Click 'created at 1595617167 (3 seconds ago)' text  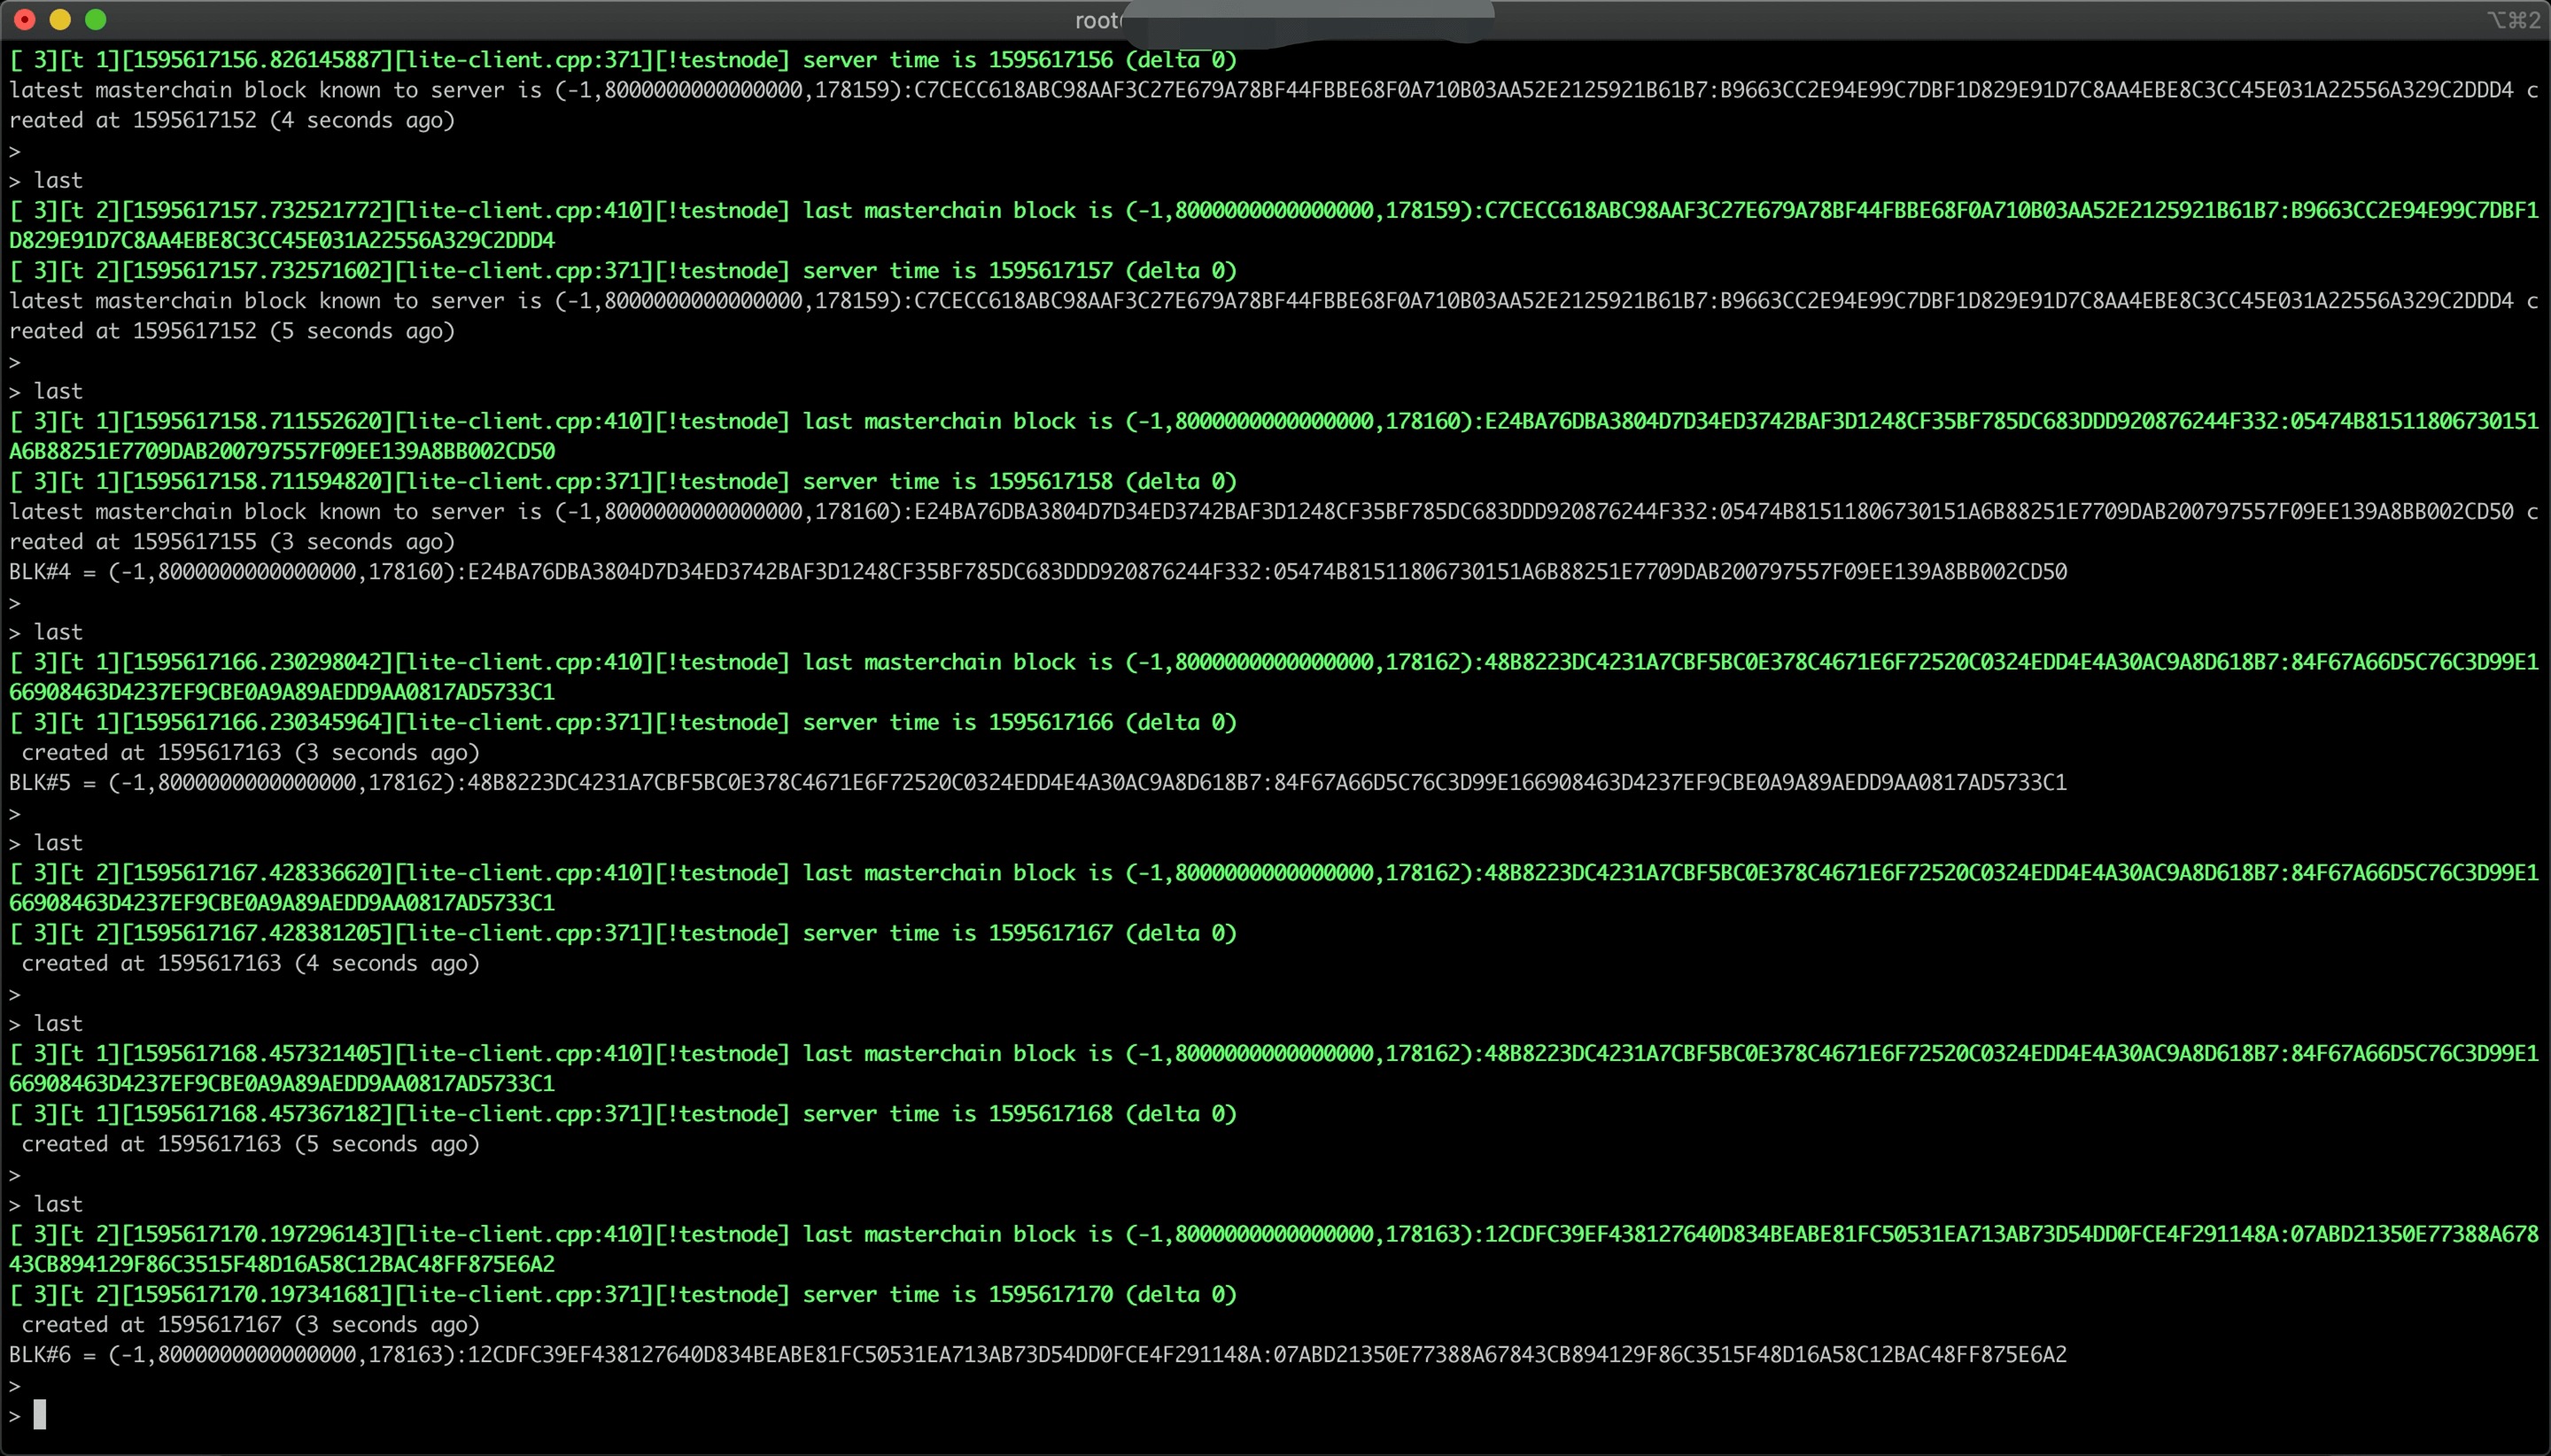[x=250, y=1324]
